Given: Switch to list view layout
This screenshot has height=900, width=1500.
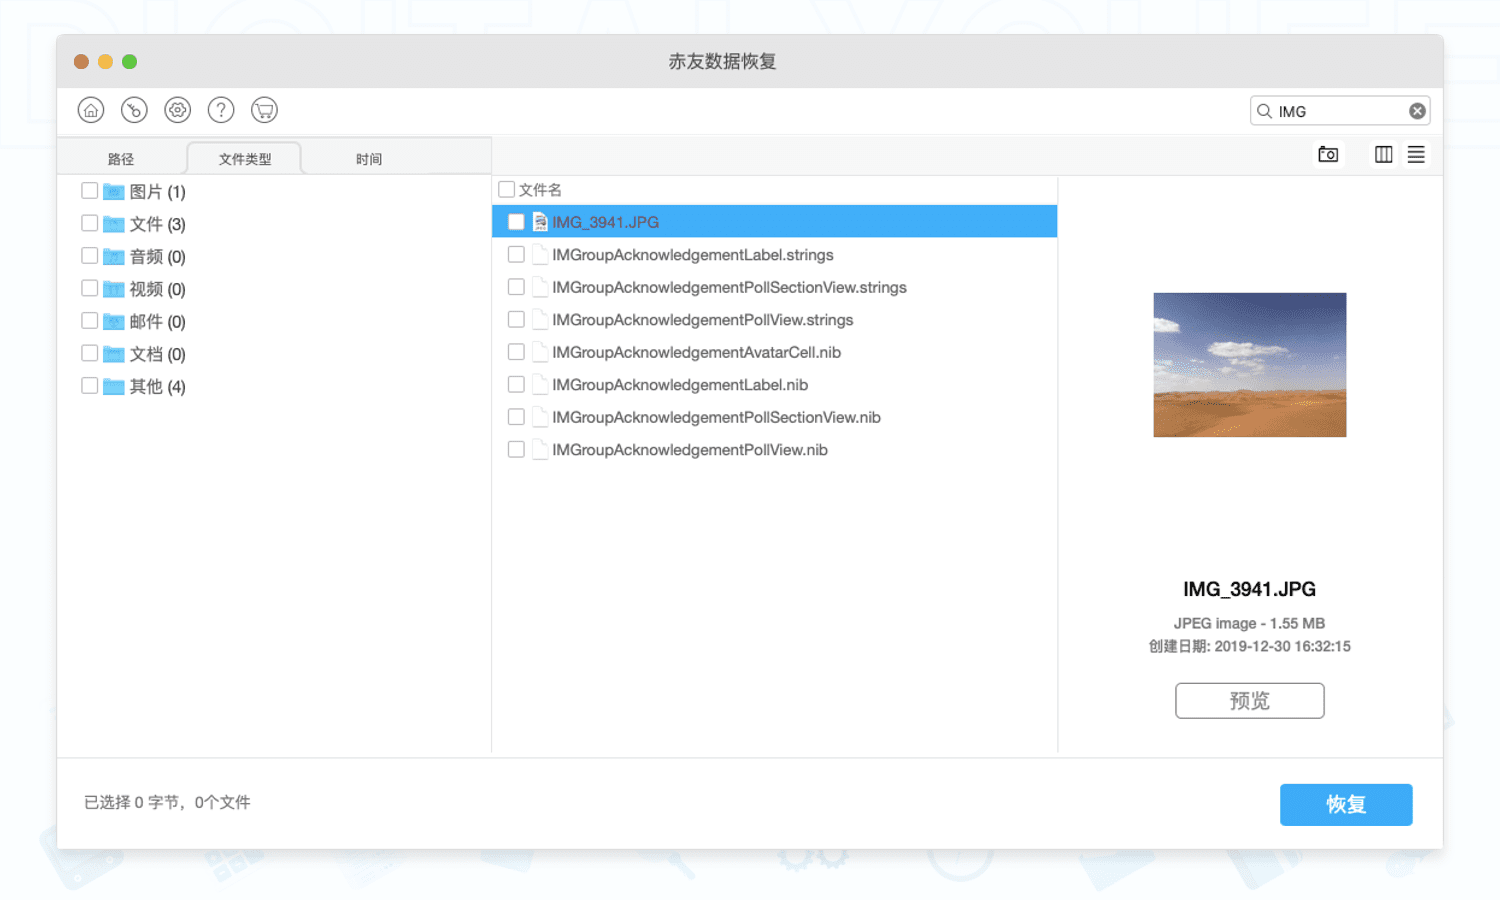Looking at the screenshot, I should click(1416, 154).
